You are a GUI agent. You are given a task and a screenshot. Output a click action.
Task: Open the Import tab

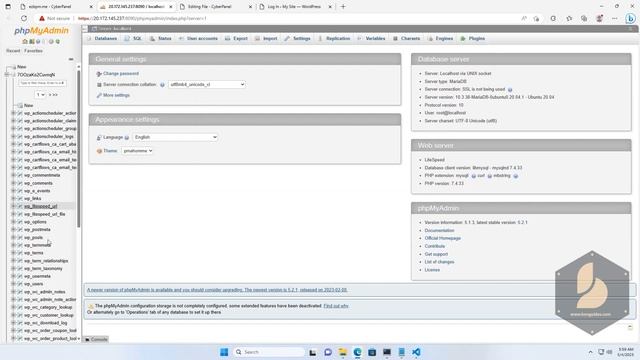[x=266, y=38]
